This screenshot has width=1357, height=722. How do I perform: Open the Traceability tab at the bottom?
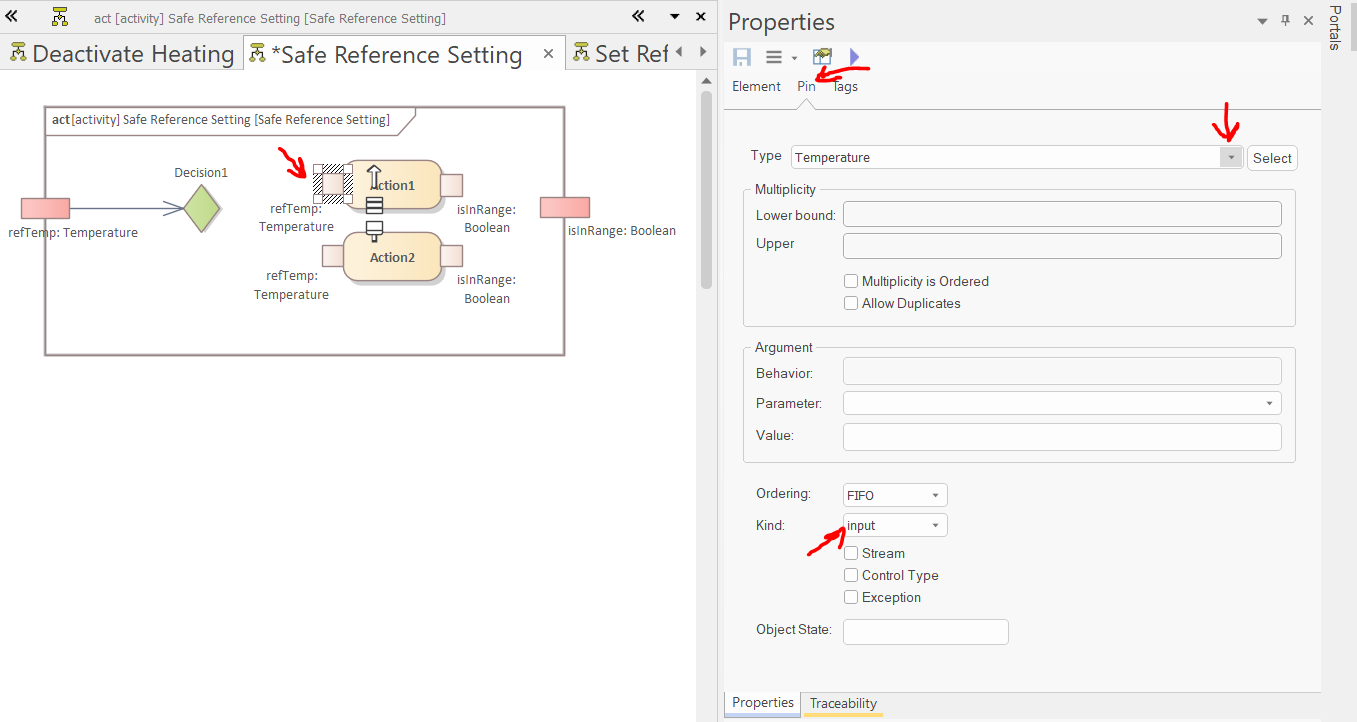click(843, 704)
